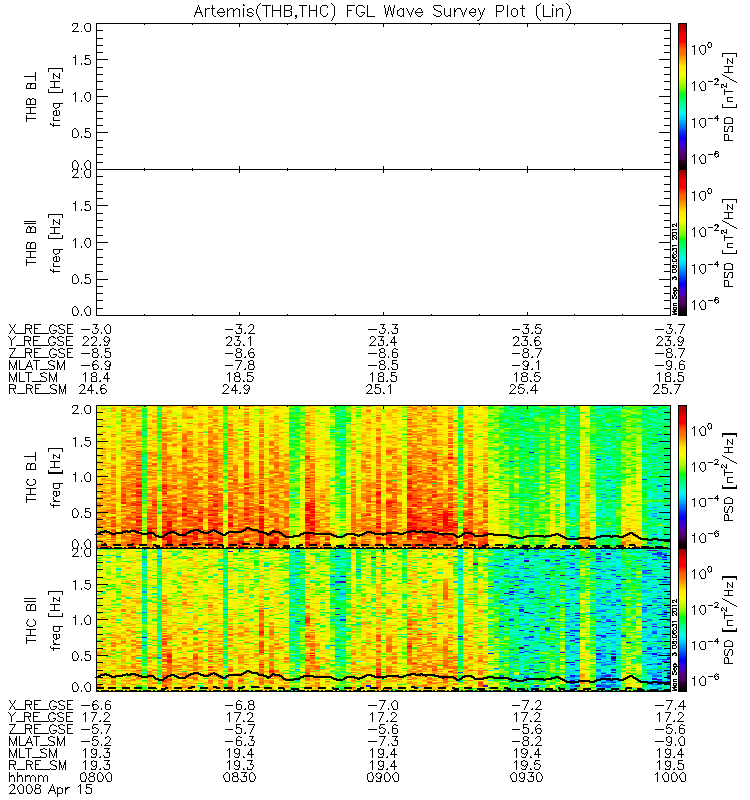Click the THB R_RE_SM value '25.1'
The height and width of the screenshot is (800, 750).
(381, 389)
